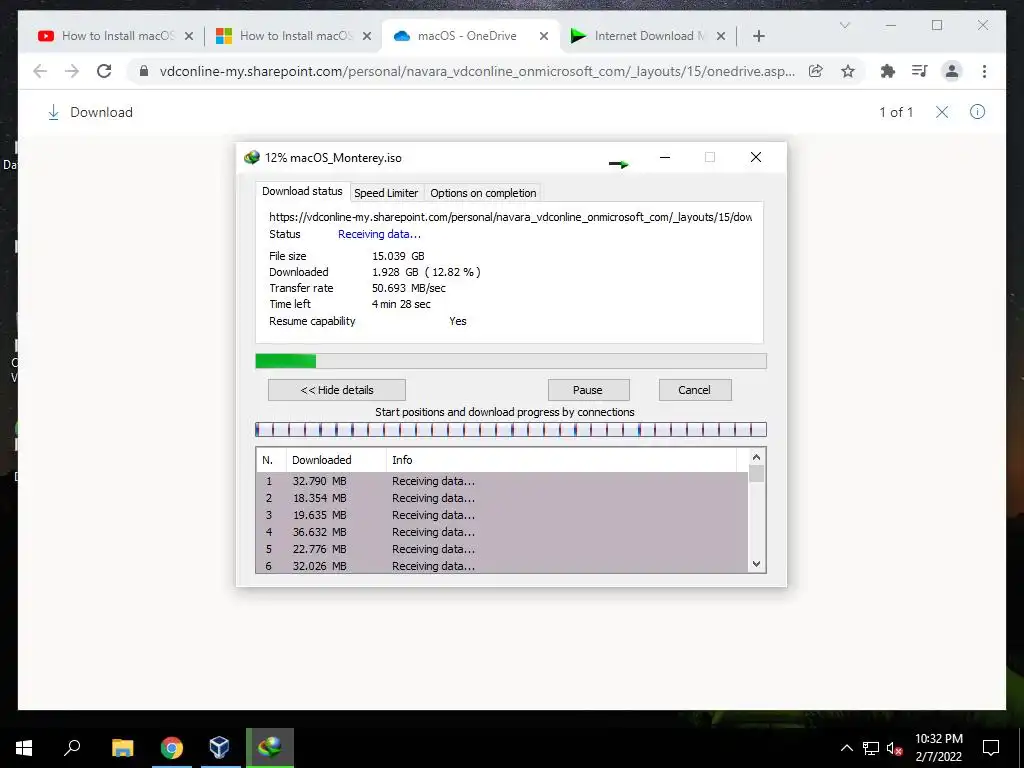Open taskbar search

click(x=72, y=748)
